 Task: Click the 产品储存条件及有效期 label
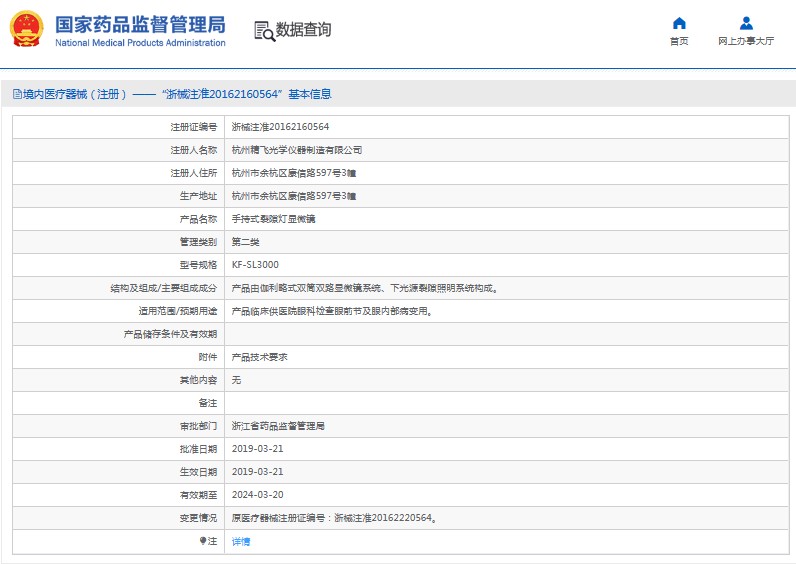170,334
